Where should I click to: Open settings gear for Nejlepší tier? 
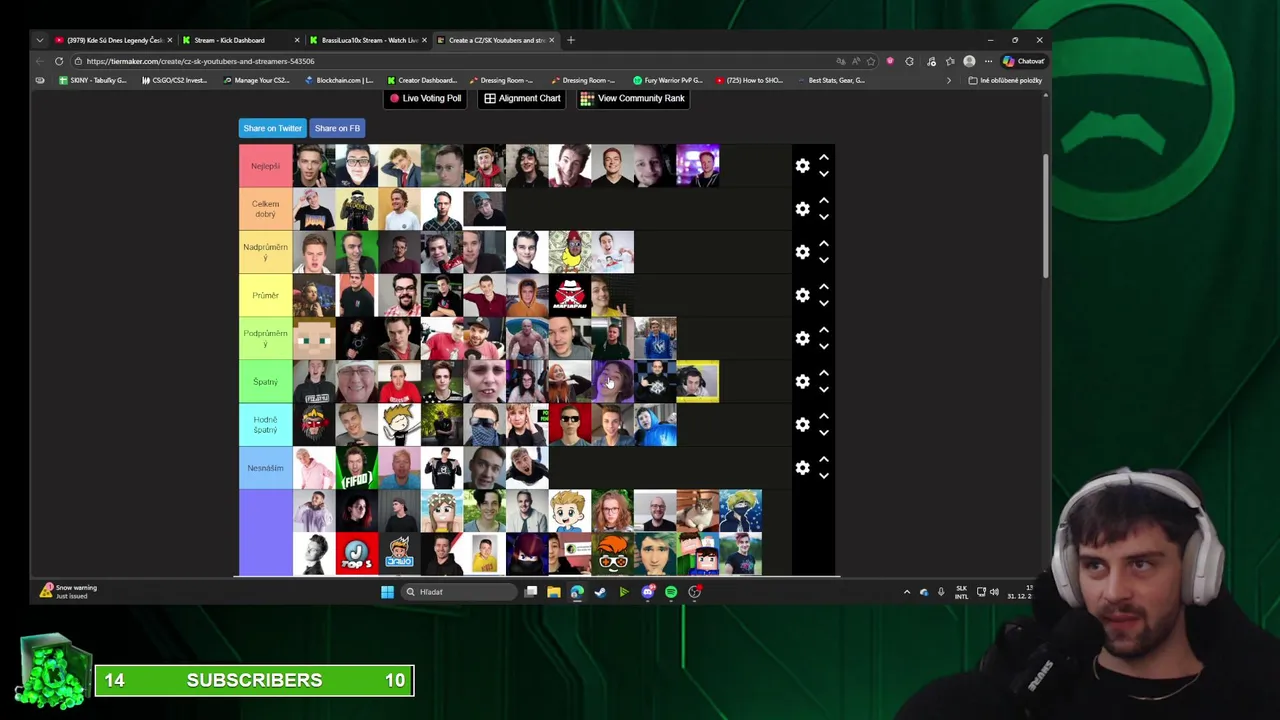pyautogui.click(x=802, y=166)
